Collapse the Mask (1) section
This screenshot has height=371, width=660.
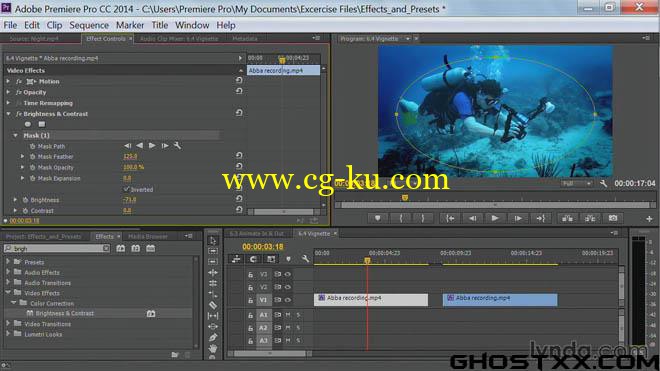tap(16, 136)
